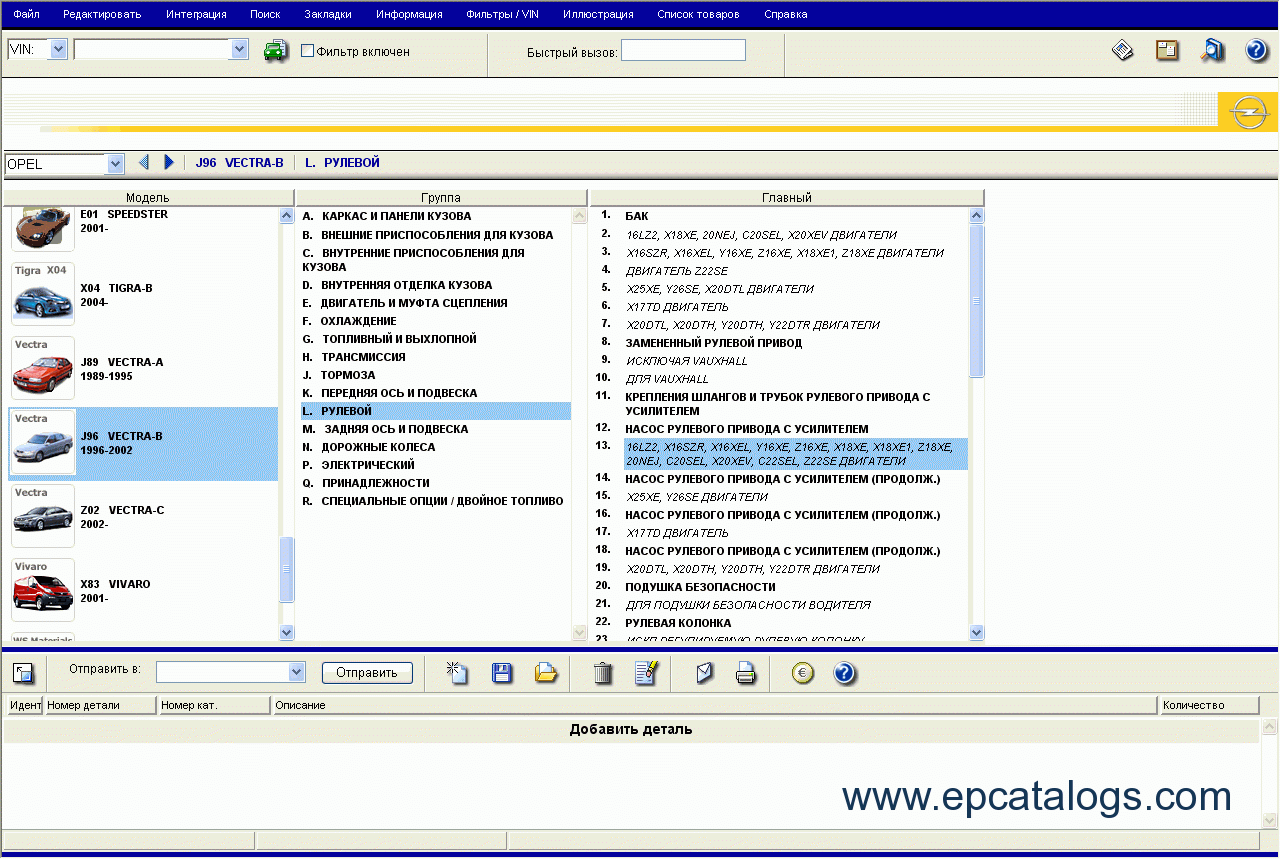Expand the 'Отправить в' dropdown

pos(296,672)
